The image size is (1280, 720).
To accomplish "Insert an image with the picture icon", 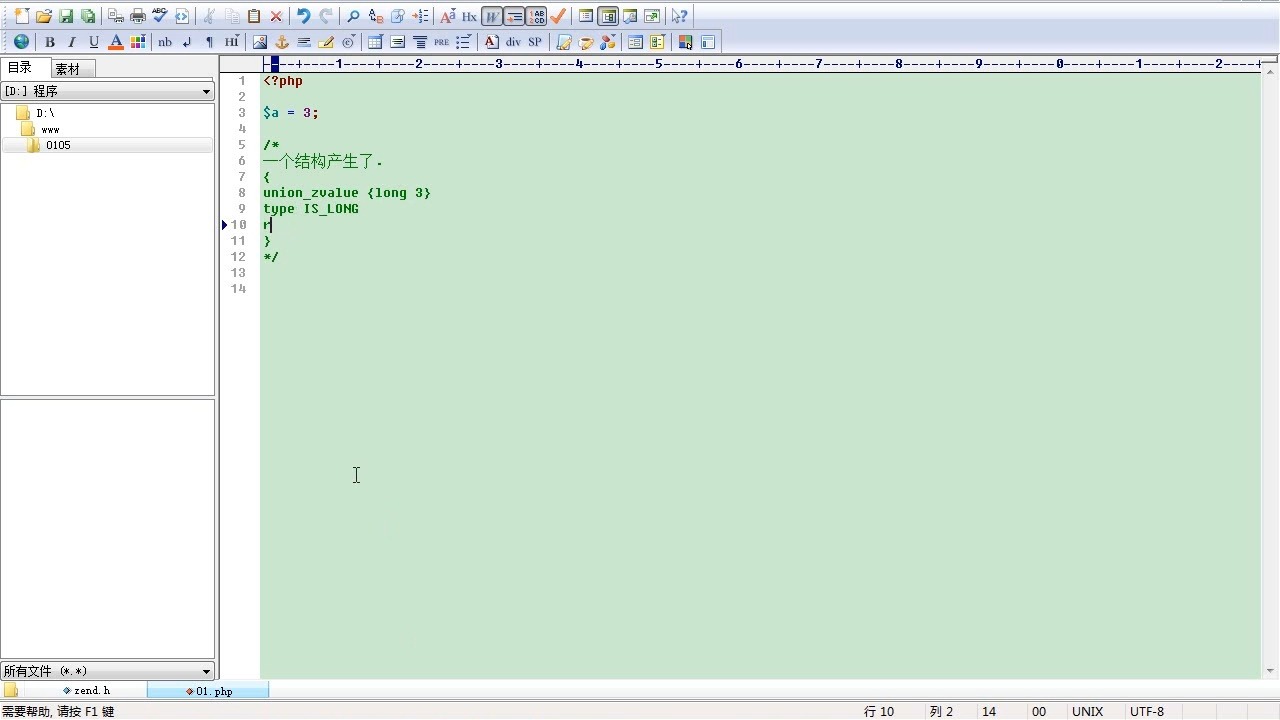I will point(260,42).
